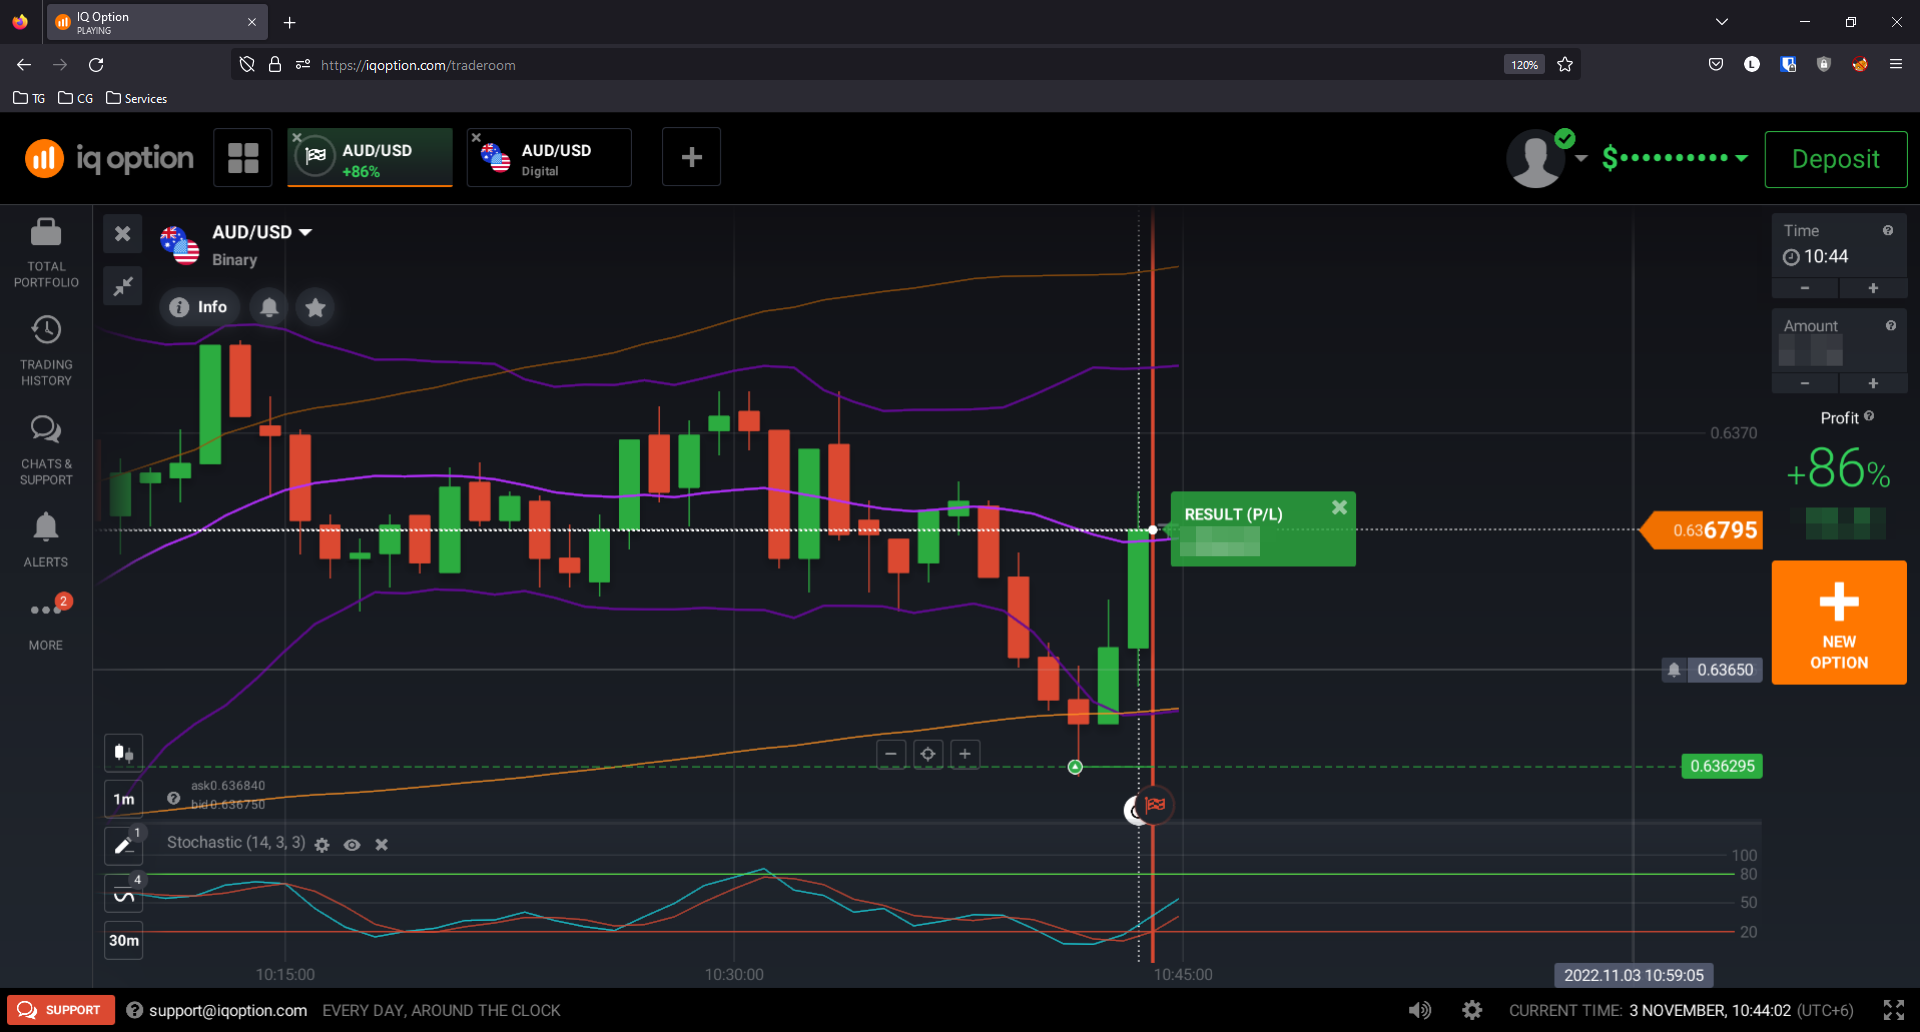Switch to AUD/USD Digital tab
1920x1032 pixels.
coord(549,158)
